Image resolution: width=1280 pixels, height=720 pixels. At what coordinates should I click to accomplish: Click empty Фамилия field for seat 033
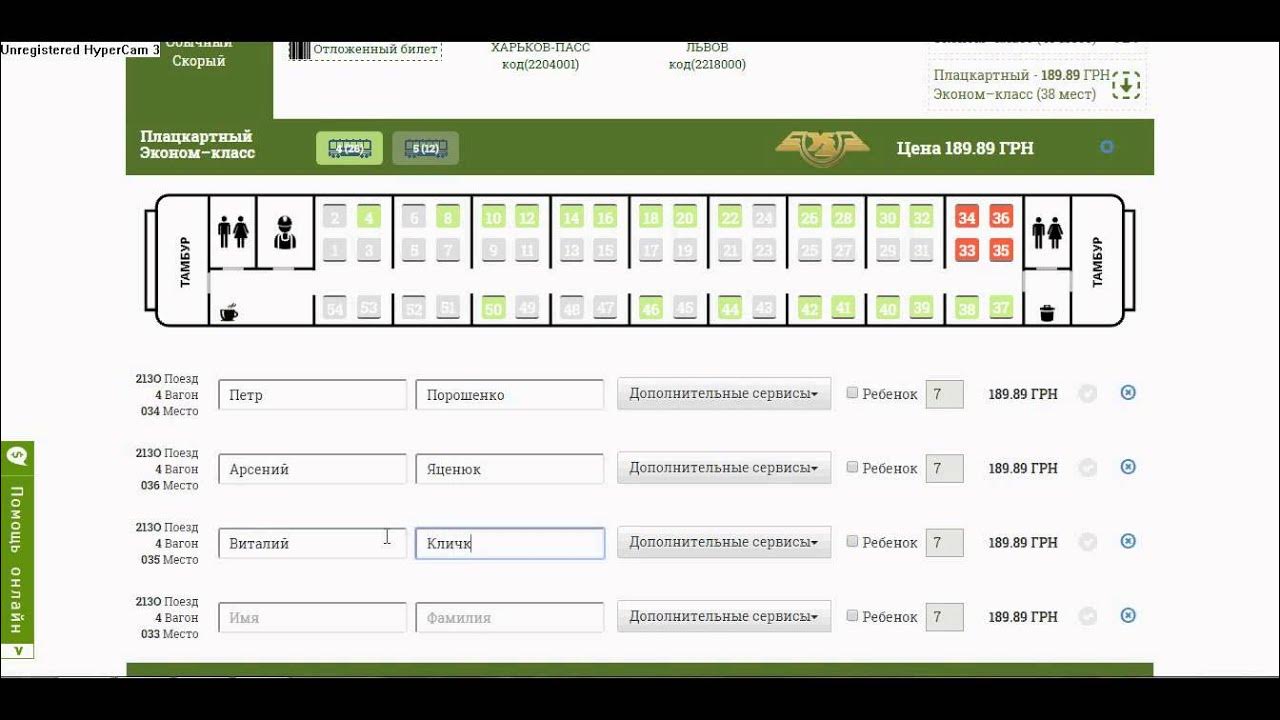(510, 617)
